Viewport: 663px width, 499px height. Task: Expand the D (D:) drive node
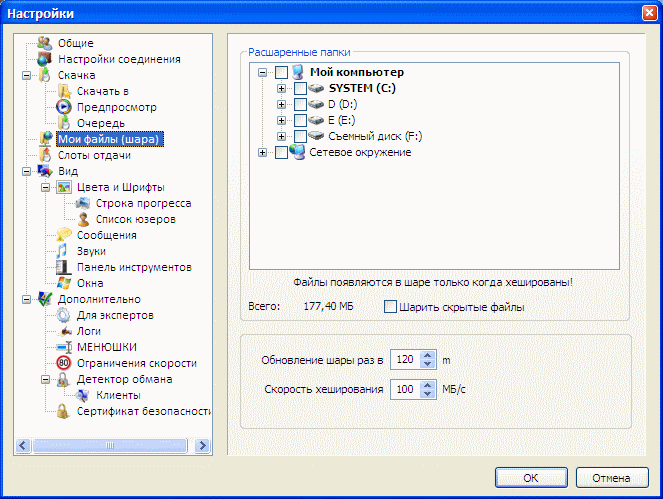[281, 104]
